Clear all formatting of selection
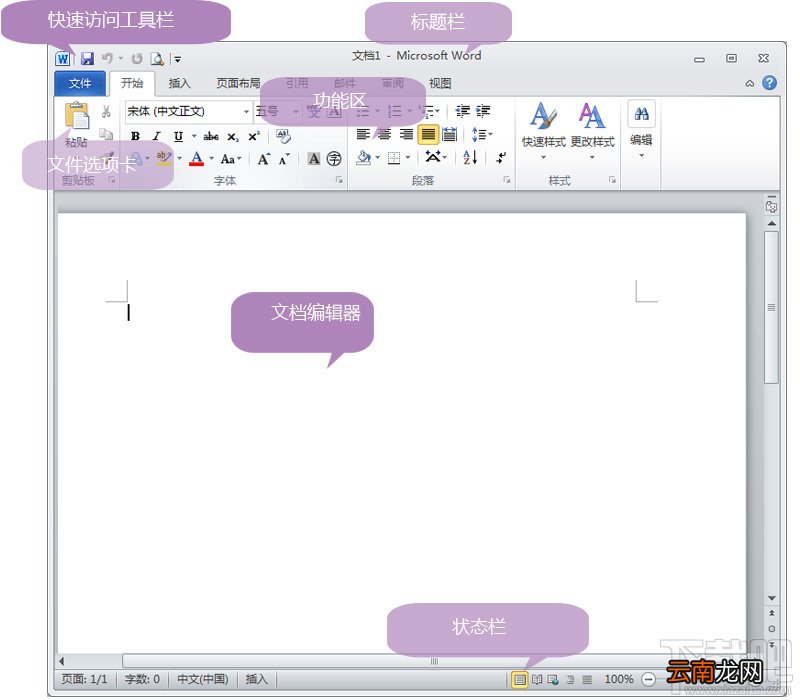 tap(283, 136)
